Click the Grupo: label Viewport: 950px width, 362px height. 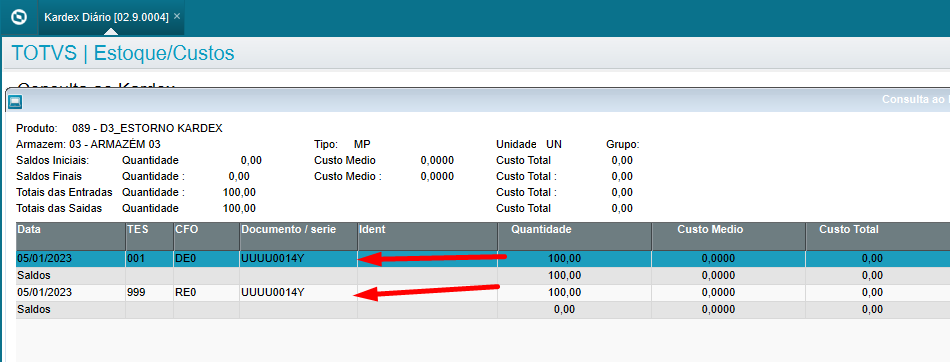point(623,144)
